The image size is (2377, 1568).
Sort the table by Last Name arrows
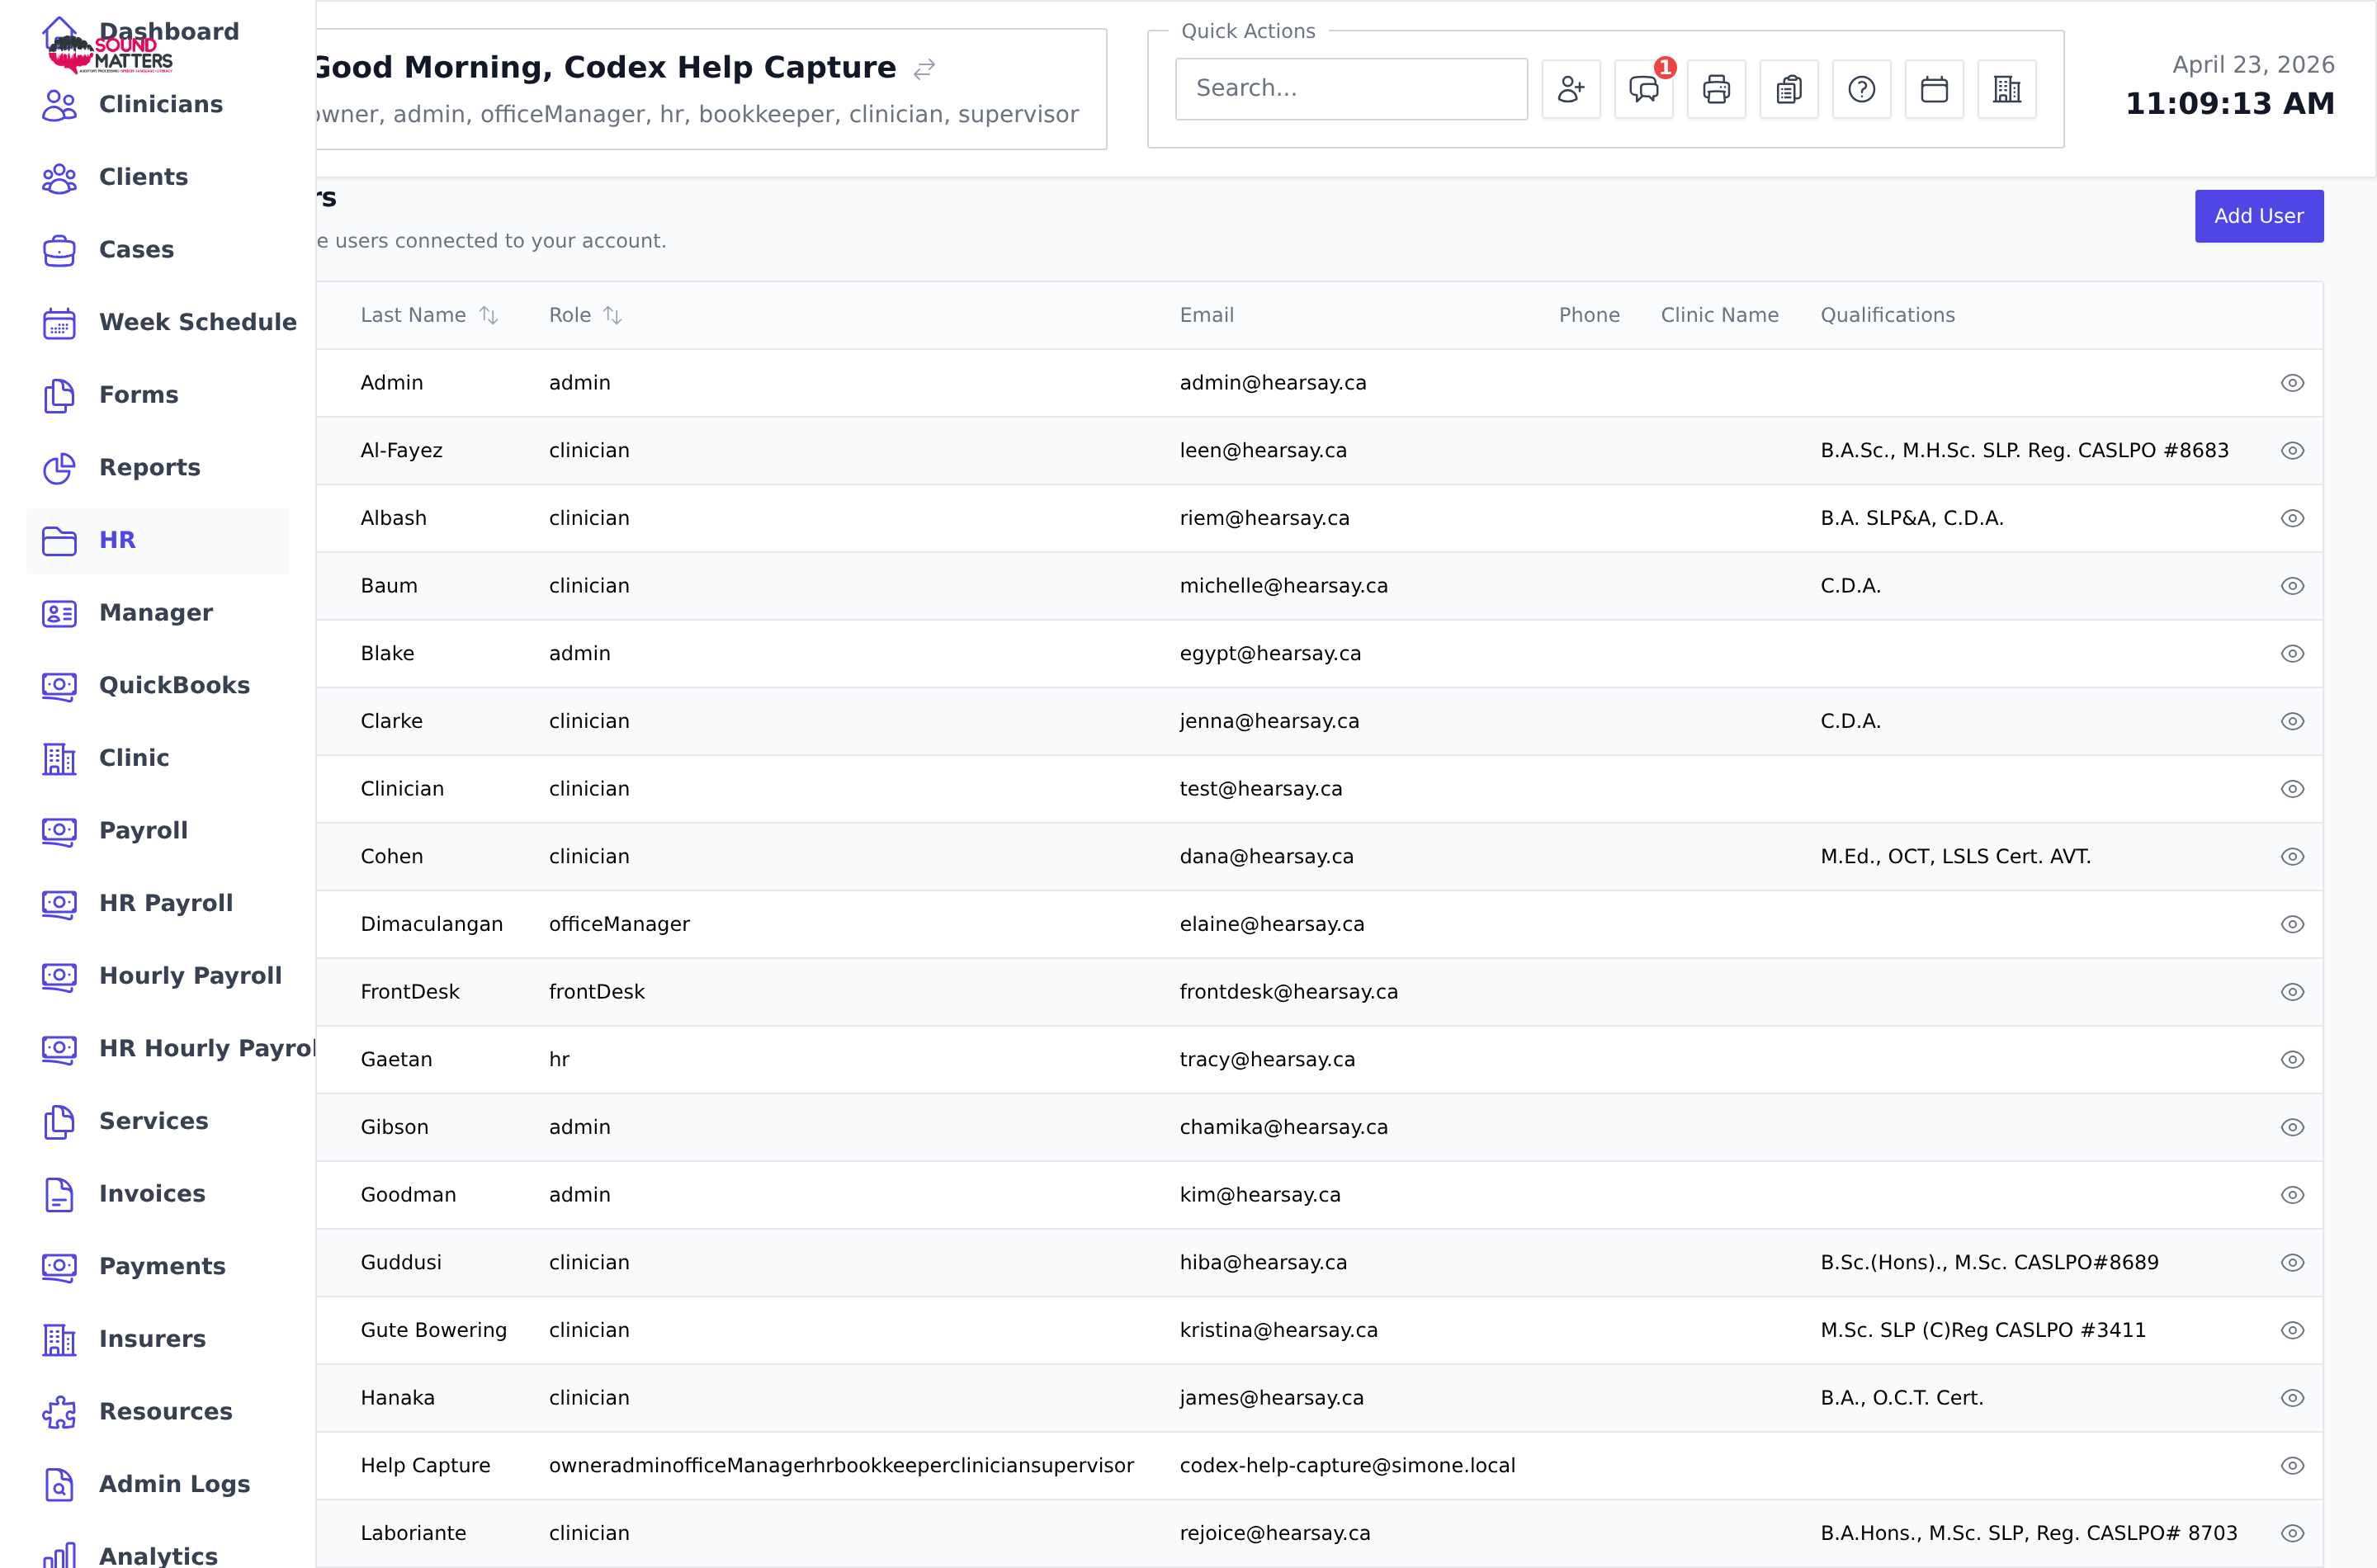pos(488,315)
